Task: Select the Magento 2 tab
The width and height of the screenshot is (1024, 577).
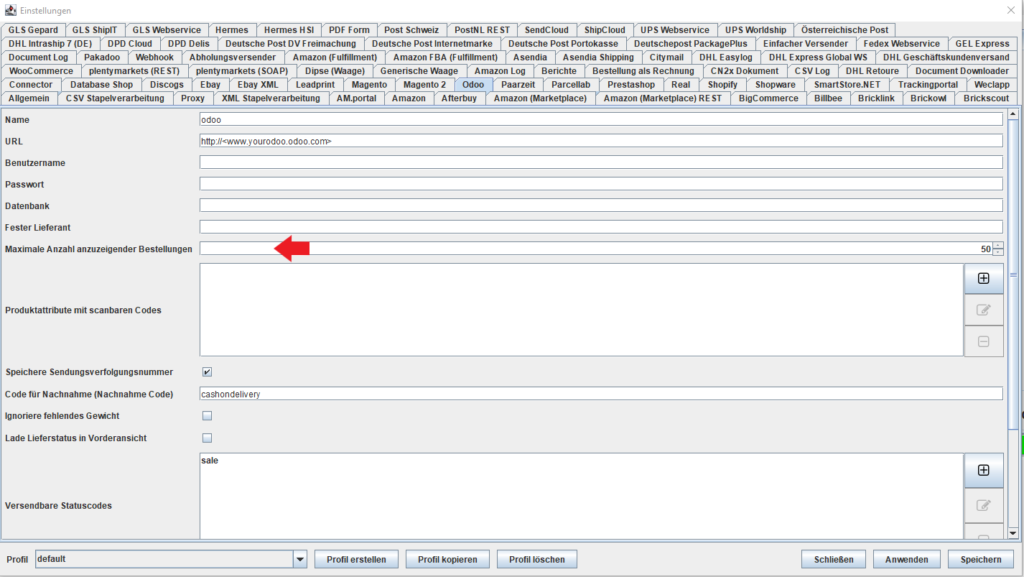Action: [424, 85]
